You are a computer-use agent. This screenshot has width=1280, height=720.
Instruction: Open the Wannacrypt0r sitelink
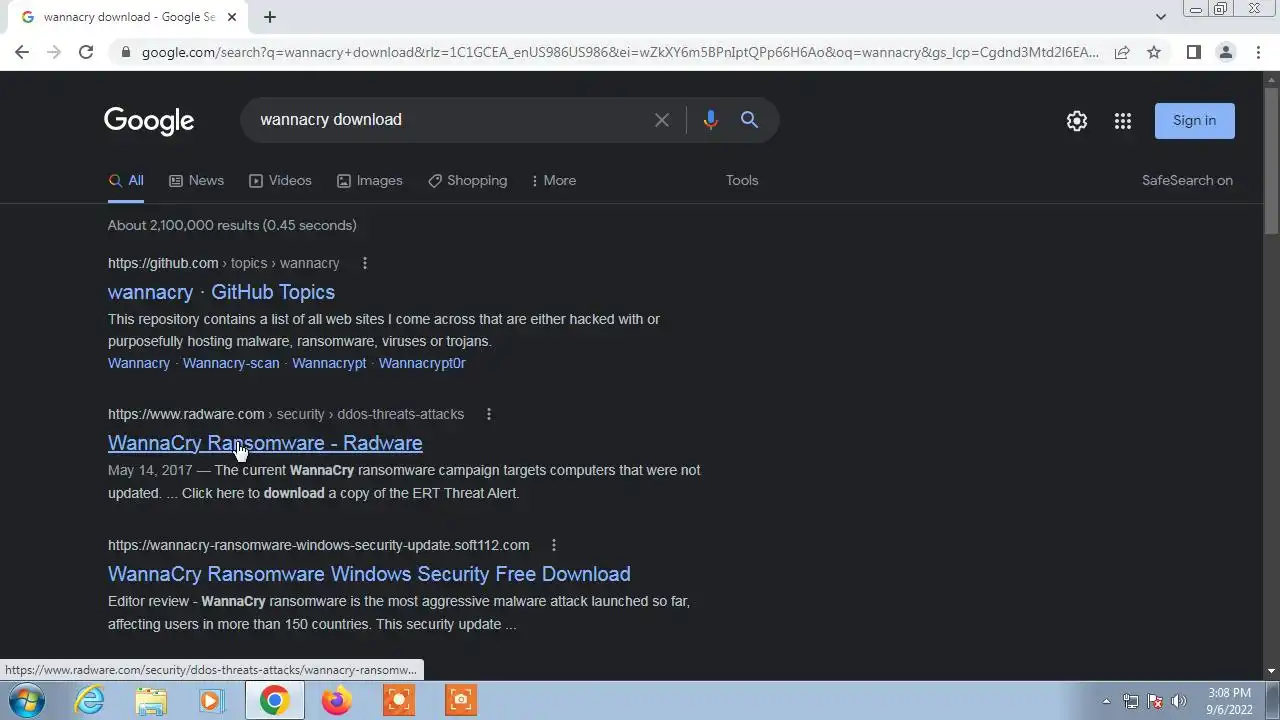pos(422,363)
